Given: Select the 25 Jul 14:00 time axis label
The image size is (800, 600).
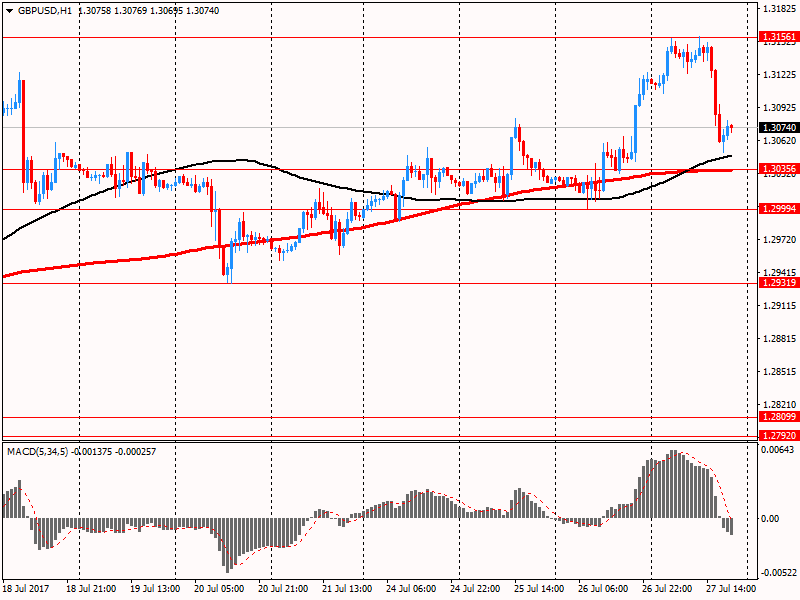Looking at the screenshot, I should click(539, 589).
